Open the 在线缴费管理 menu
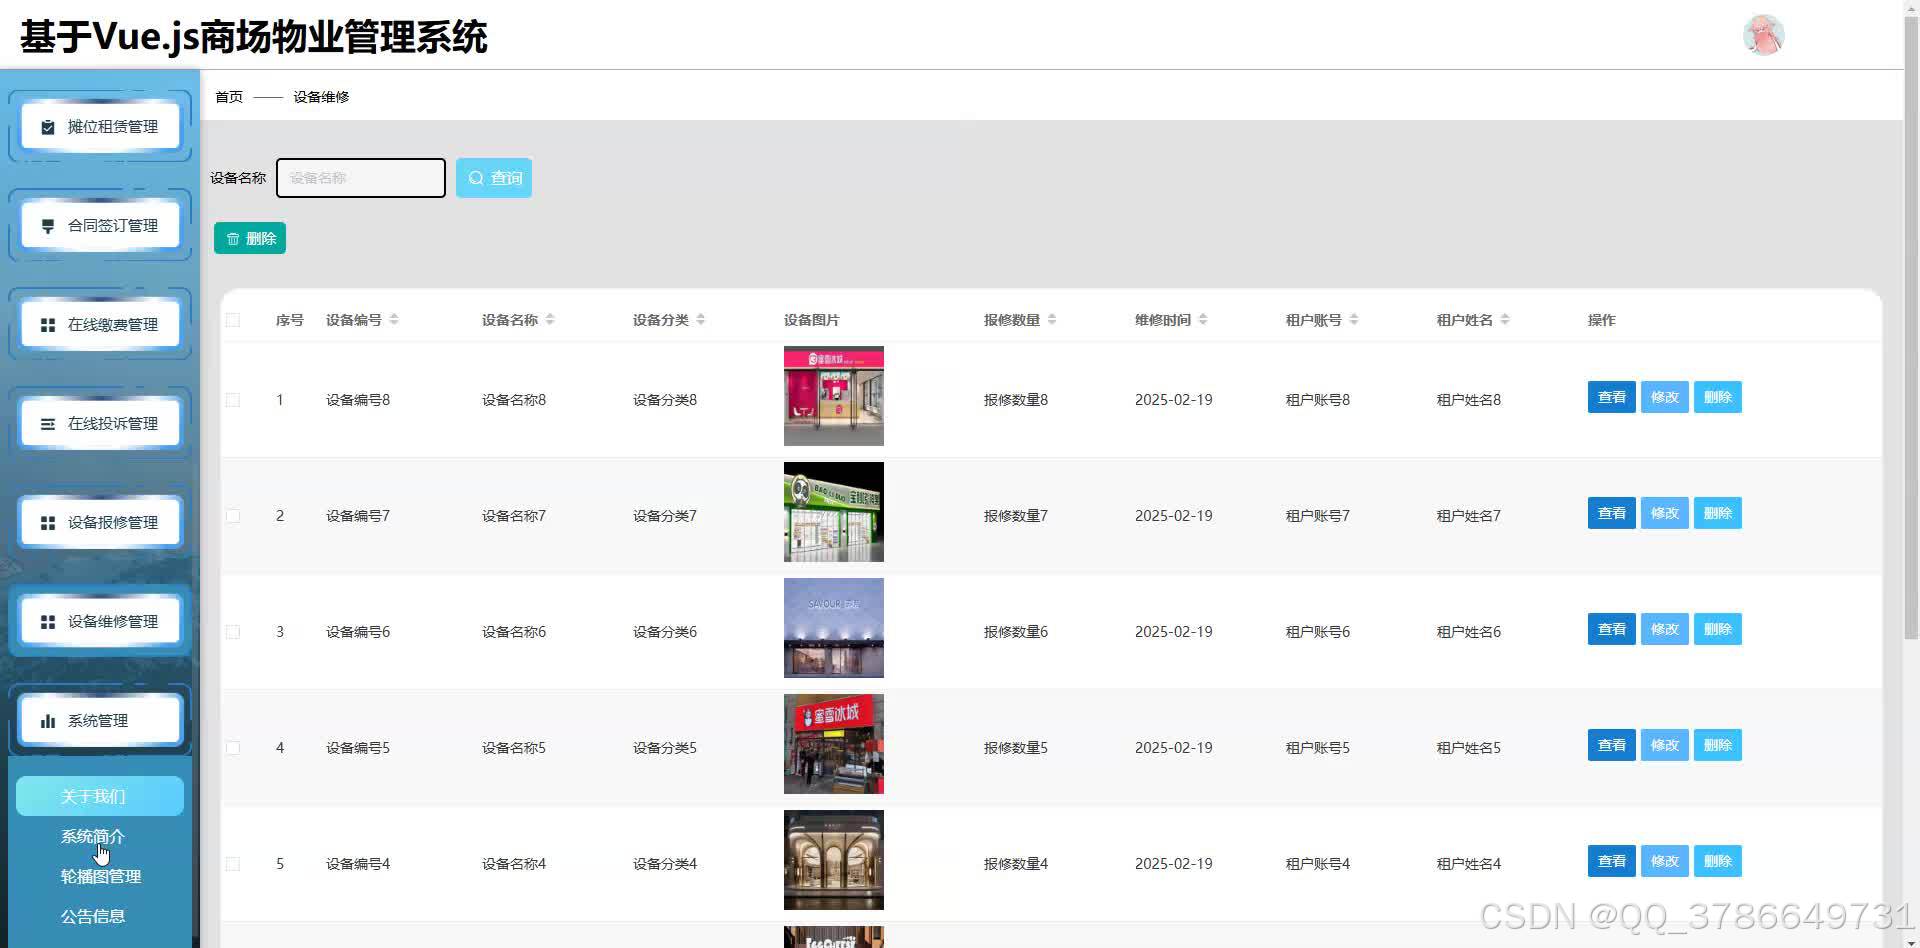The height and width of the screenshot is (948, 1920). (100, 325)
